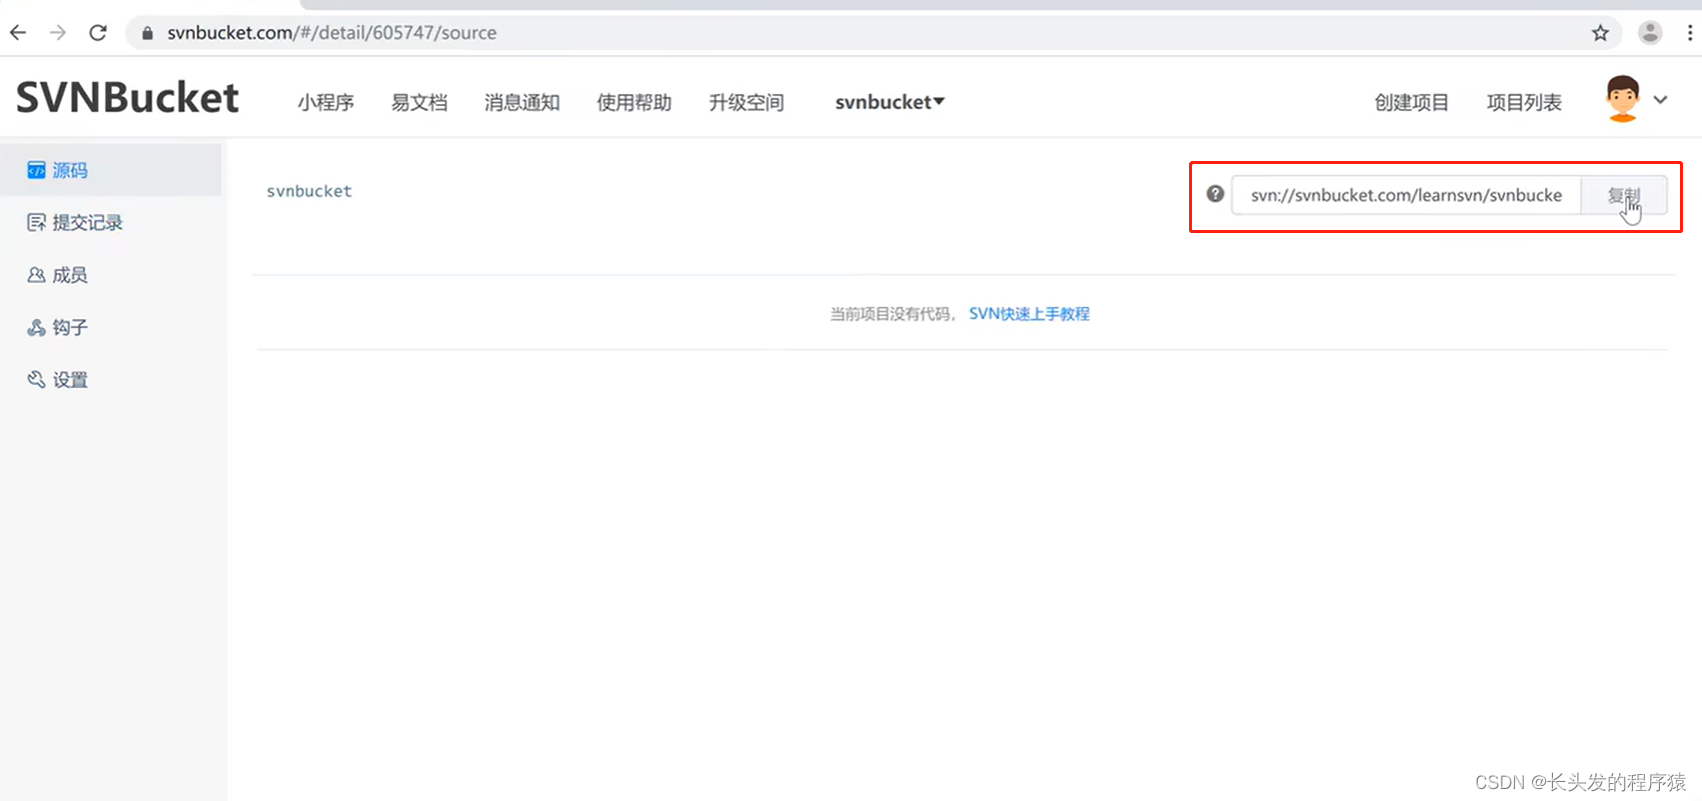Open SVN快速上手教程 tutorial link
This screenshot has width=1702, height=801.
(1029, 314)
